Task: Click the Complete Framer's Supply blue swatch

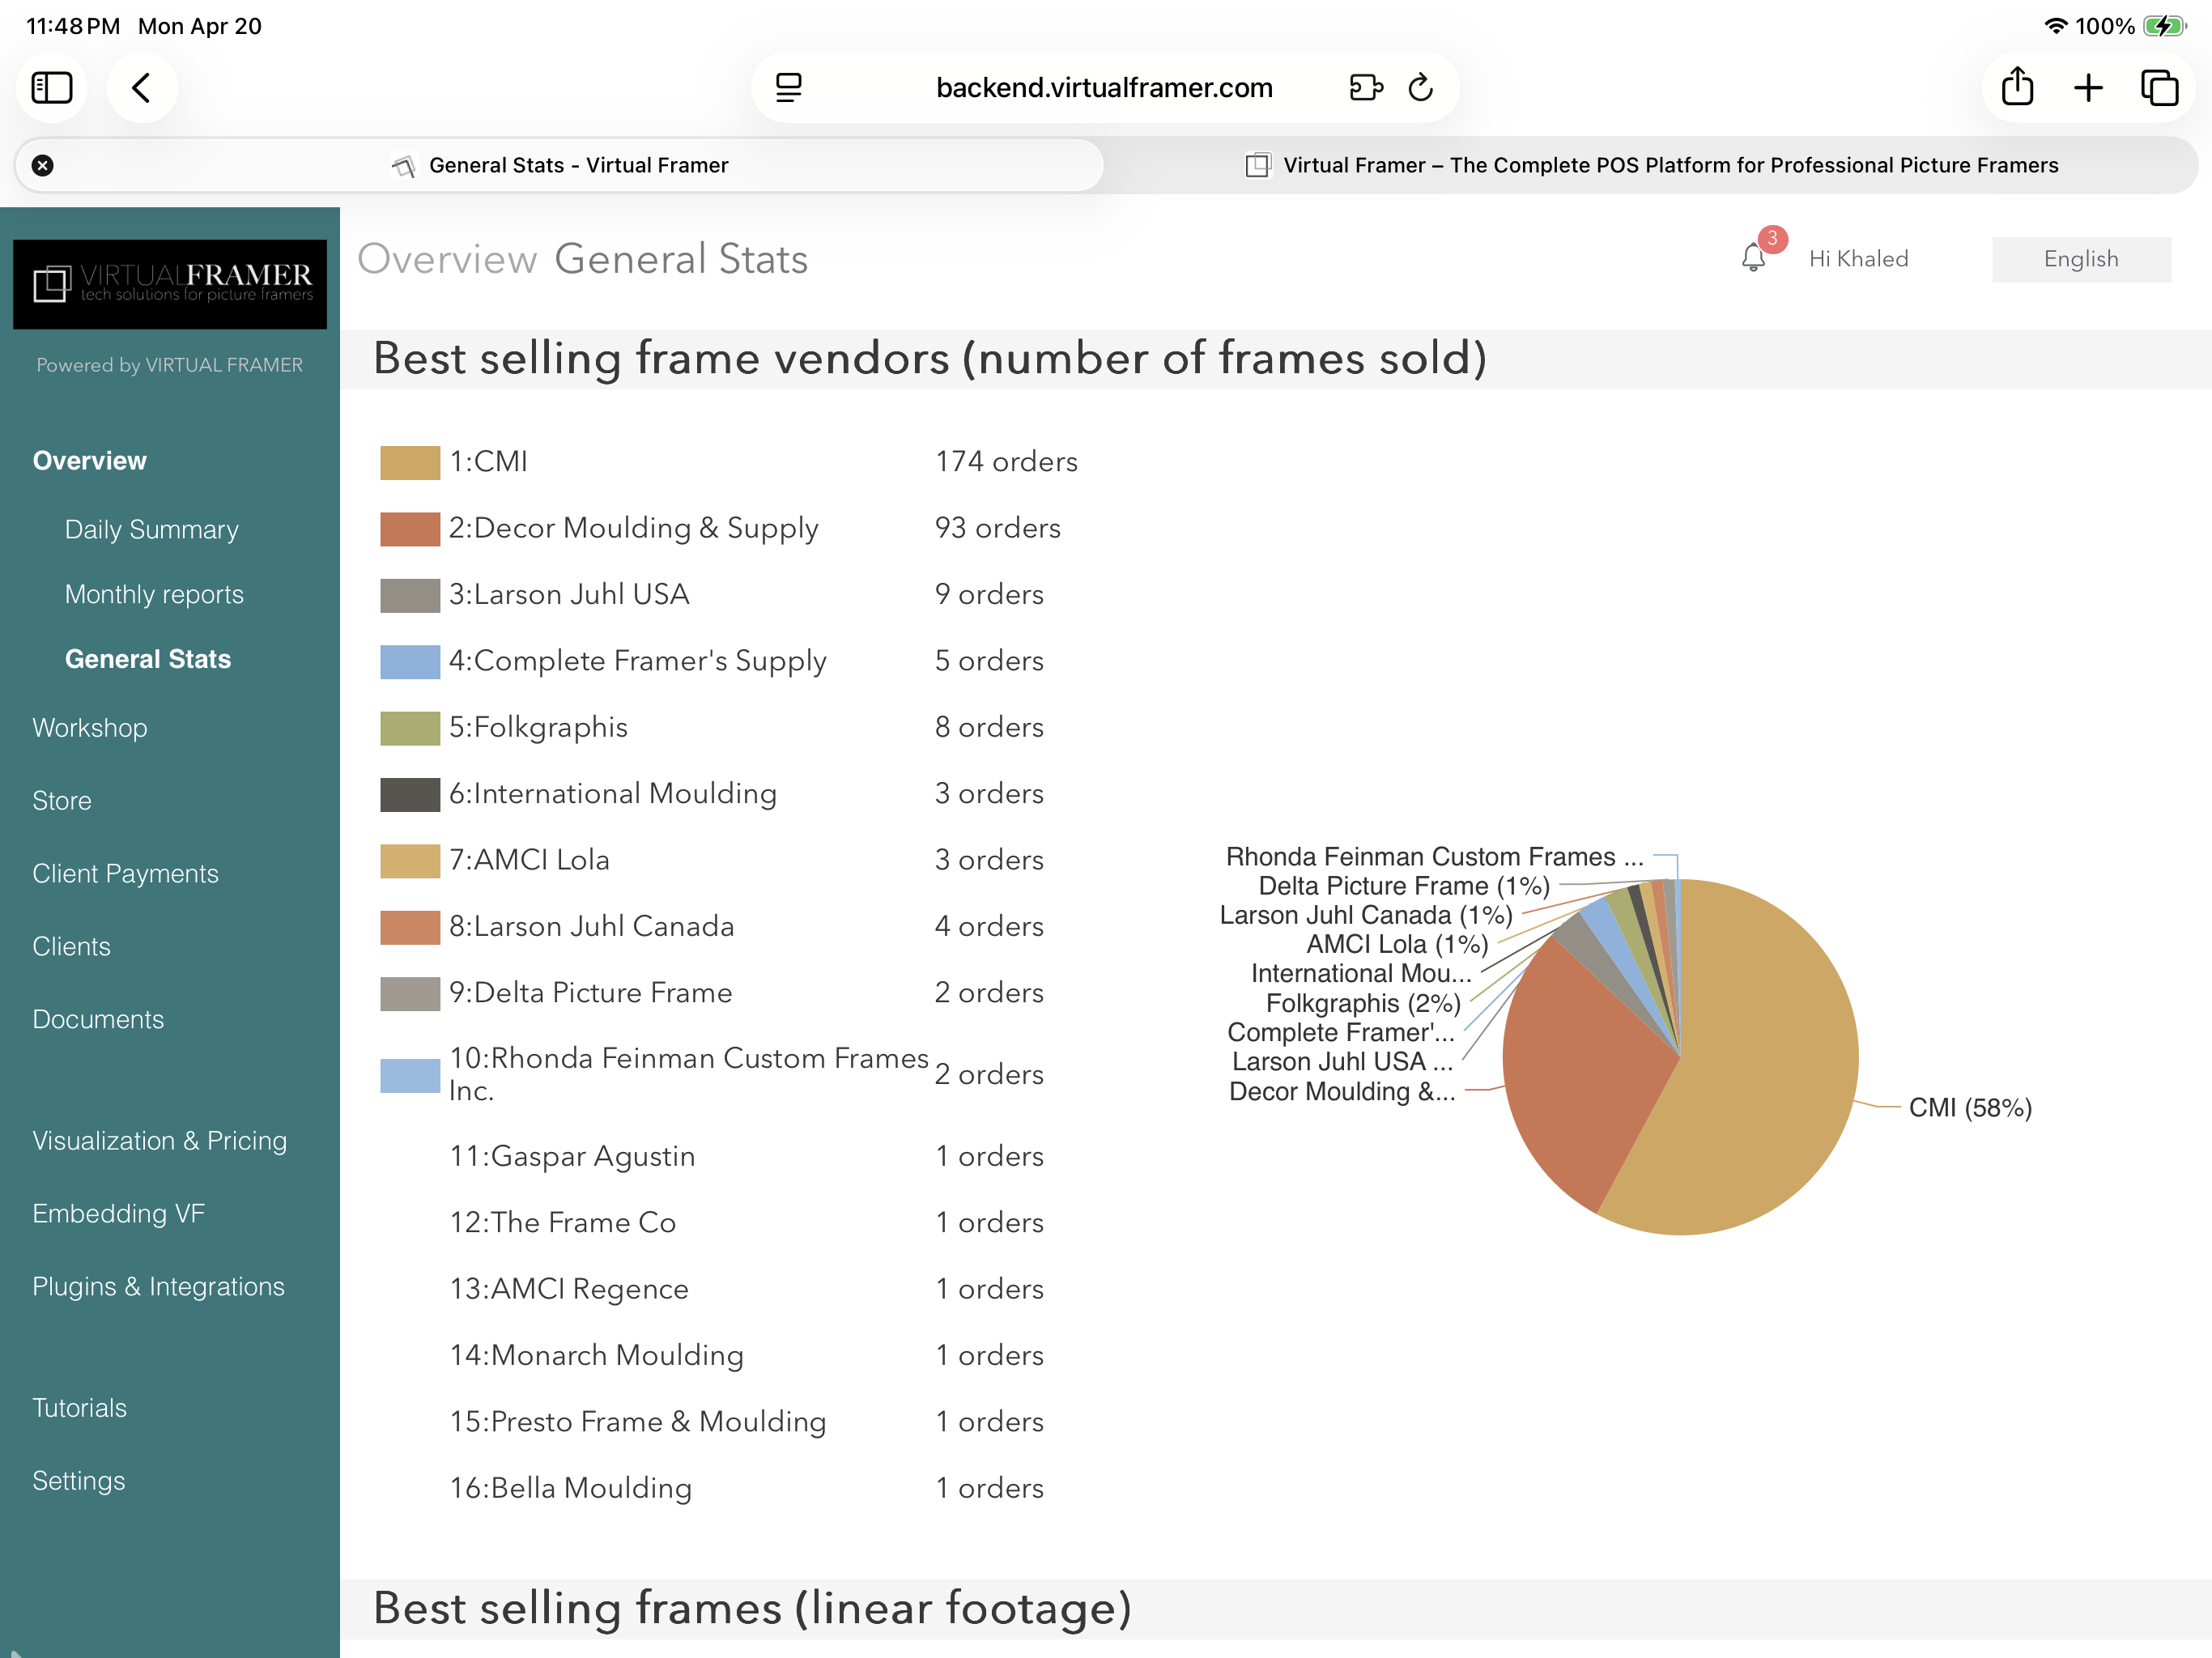Action: click(410, 662)
